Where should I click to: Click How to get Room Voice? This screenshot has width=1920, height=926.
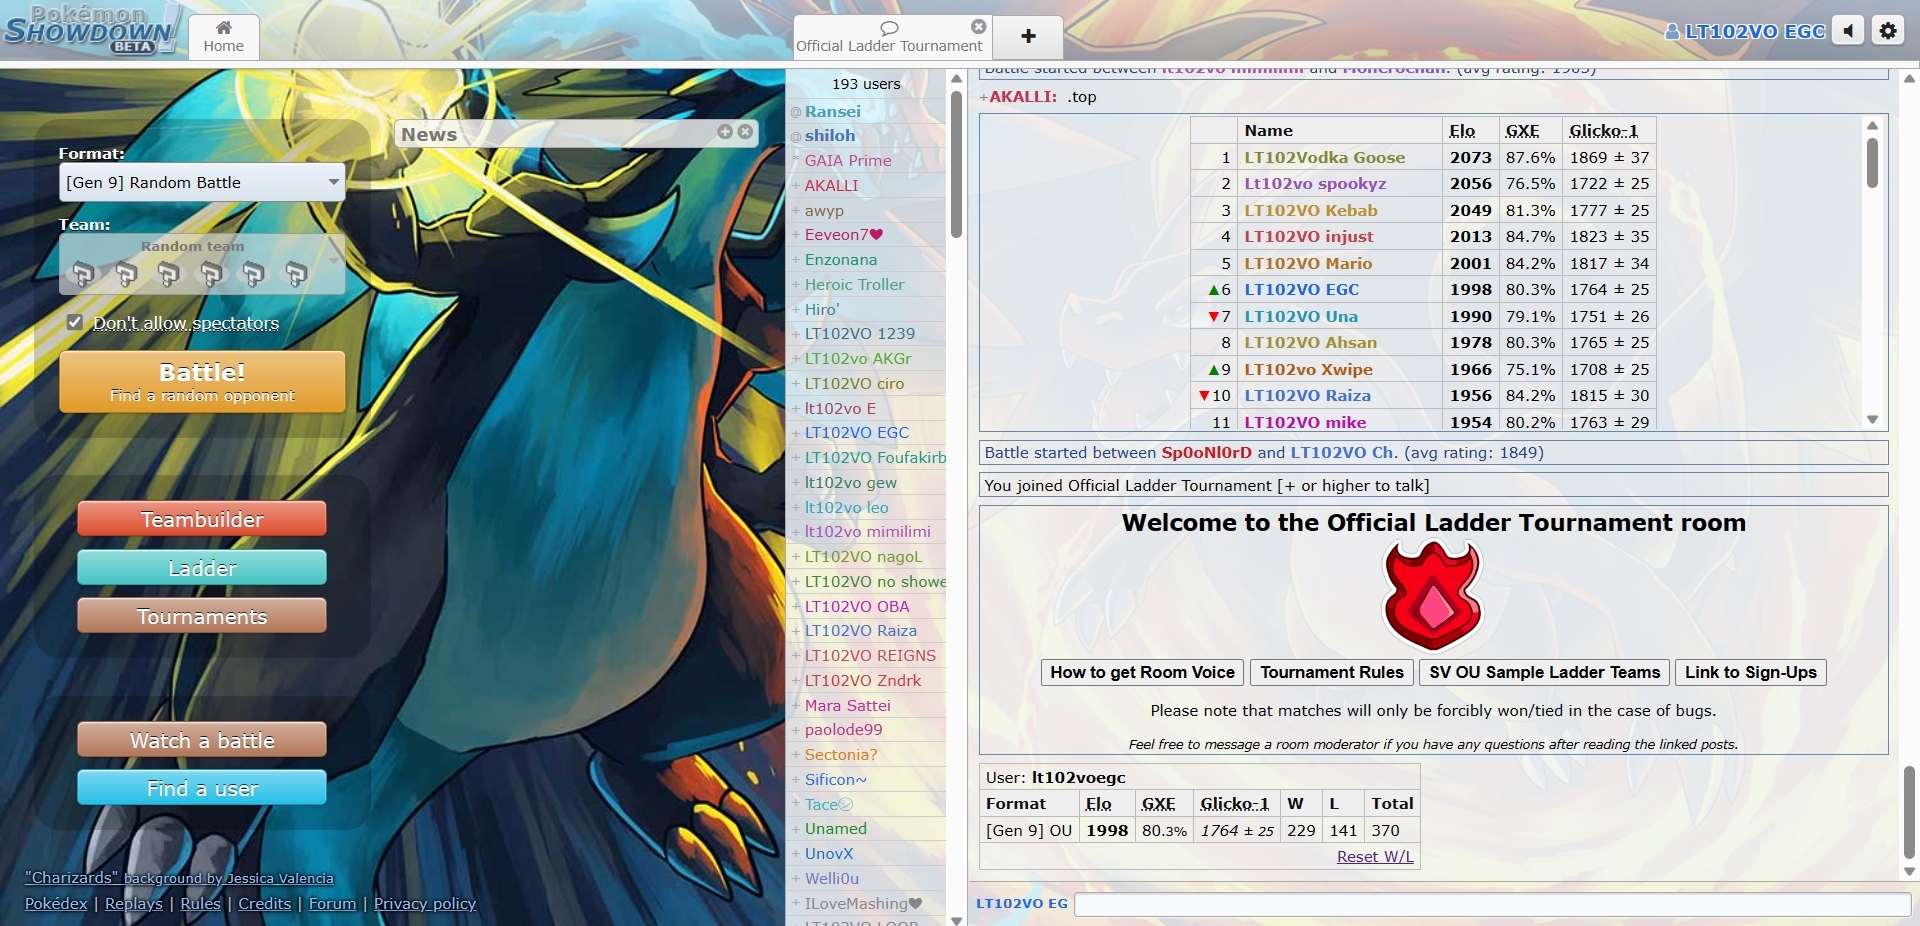pos(1142,672)
